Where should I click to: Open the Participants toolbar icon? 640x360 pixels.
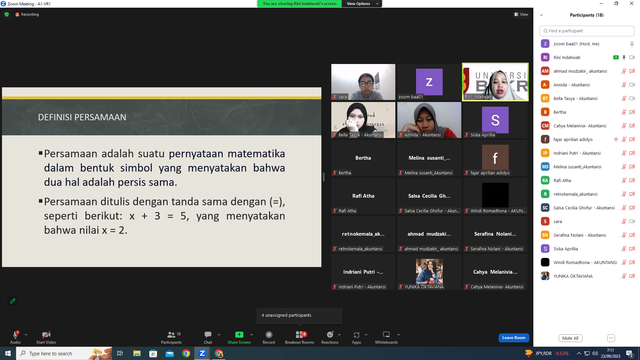pyautogui.click(x=171, y=335)
